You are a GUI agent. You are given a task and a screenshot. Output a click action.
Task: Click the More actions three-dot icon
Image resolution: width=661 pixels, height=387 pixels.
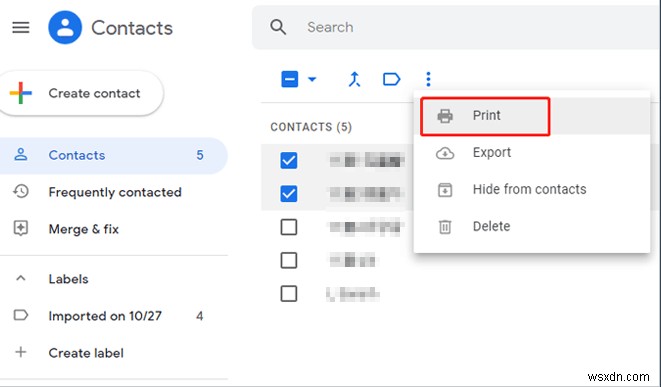point(428,79)
